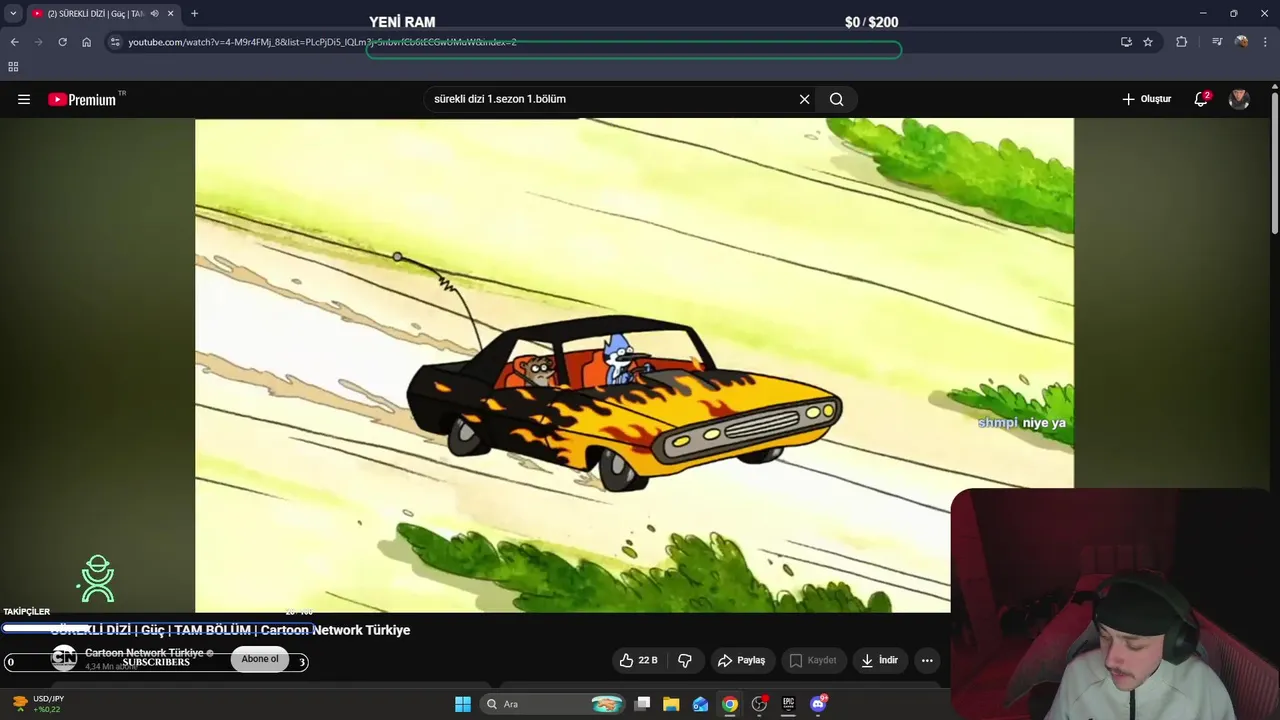Open YouTube notifications bell
This screenshot has height=720, width=1280.
point(1201,99)
